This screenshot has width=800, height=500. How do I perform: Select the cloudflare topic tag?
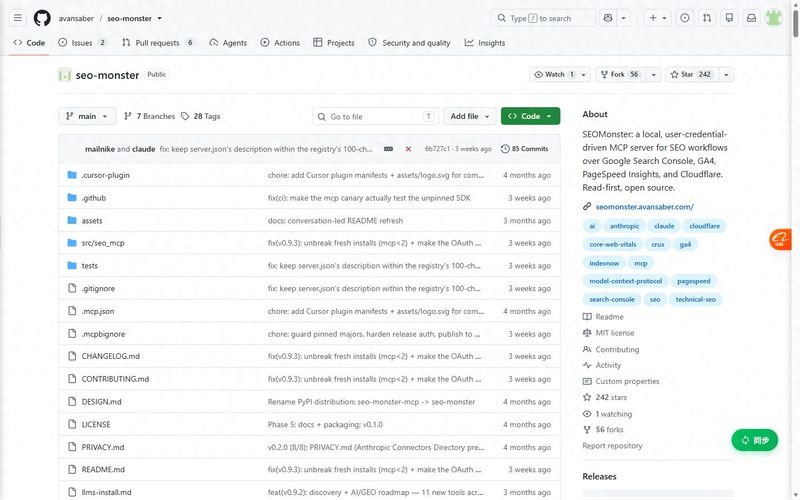(705, 226)
